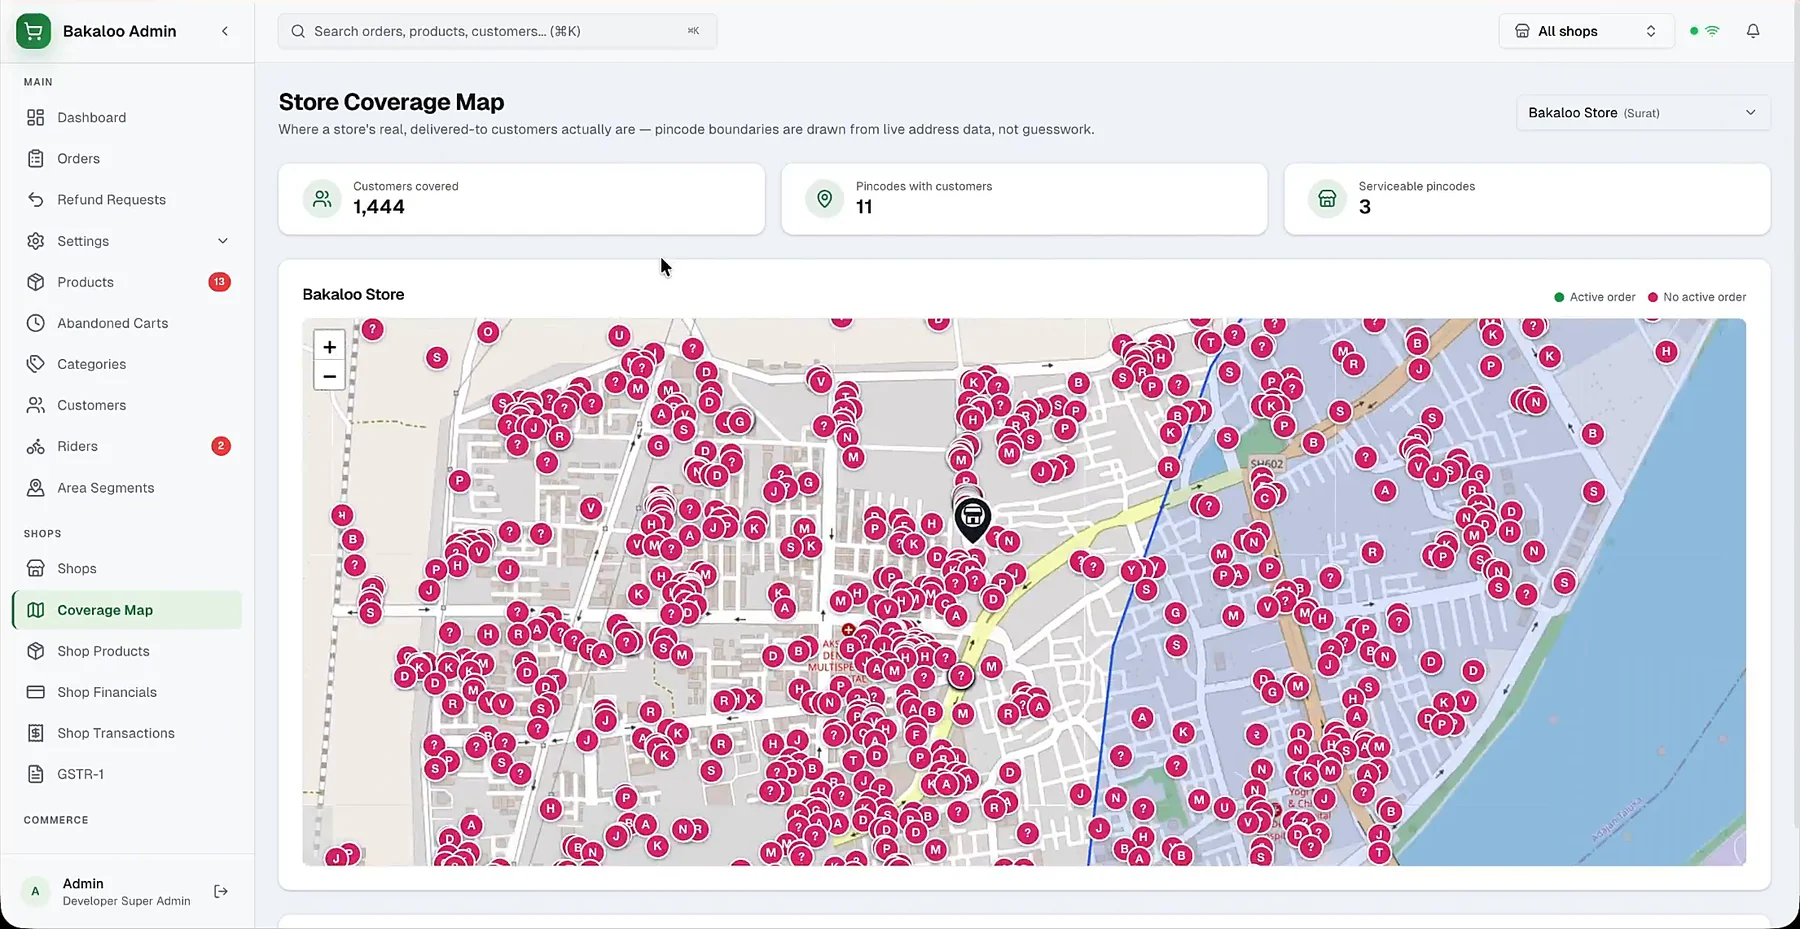This screenshot has height=929, width=1800.
Task: Click the Serviceable pincodes store icon
Action: click(x=1327, y=199)
